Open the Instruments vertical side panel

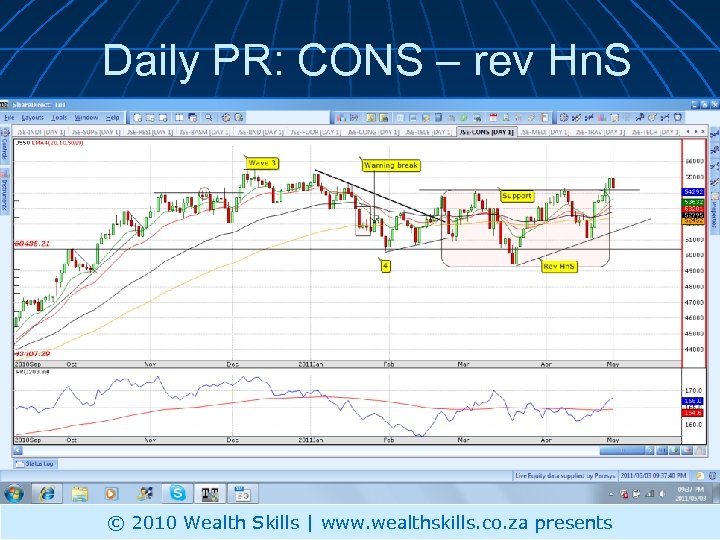5,191
